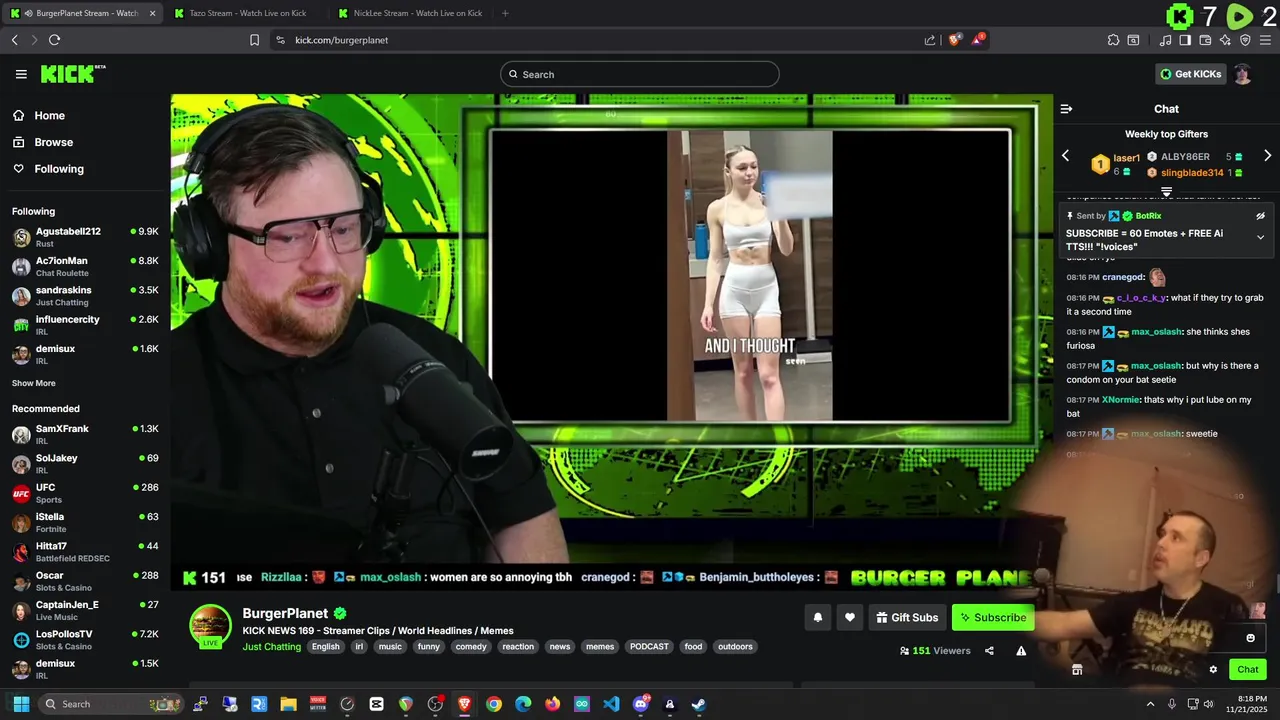Viewport: 1280px width, 720px height.
Task: Toggle notification bell for BurgerPlanet
Action: click(x=817, y=617)
